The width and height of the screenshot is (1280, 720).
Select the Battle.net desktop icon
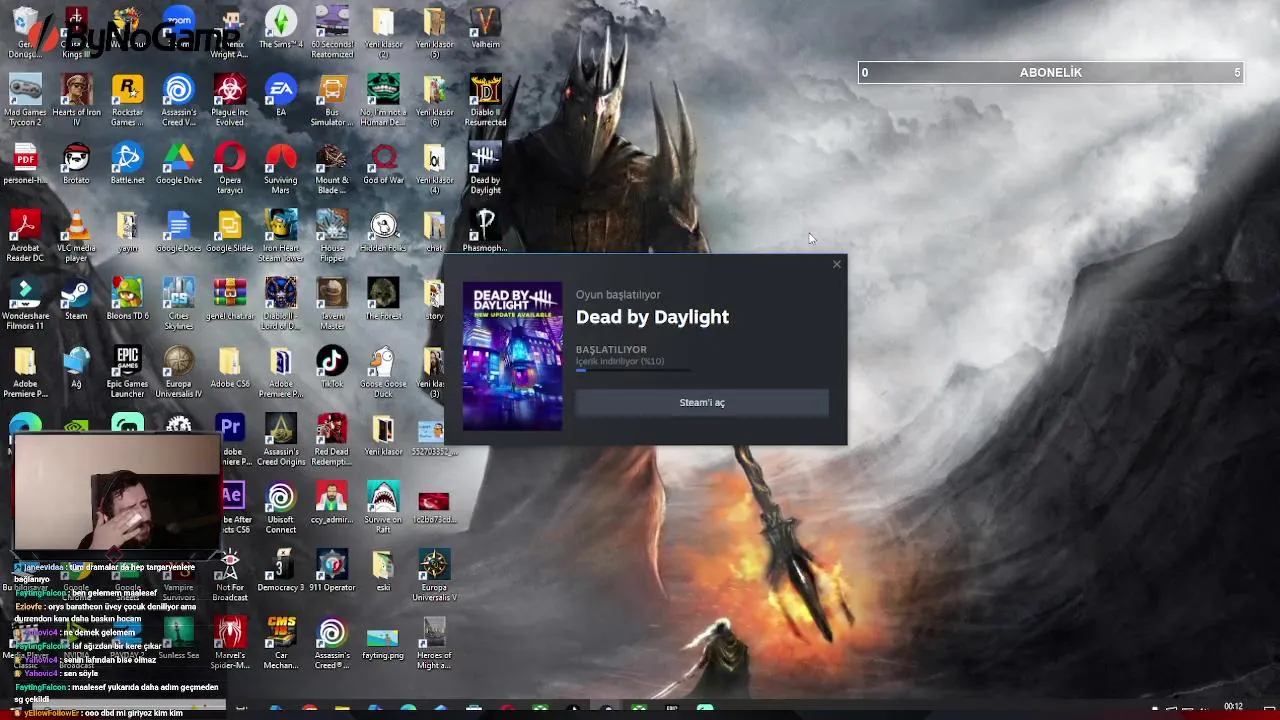point(127,164)
